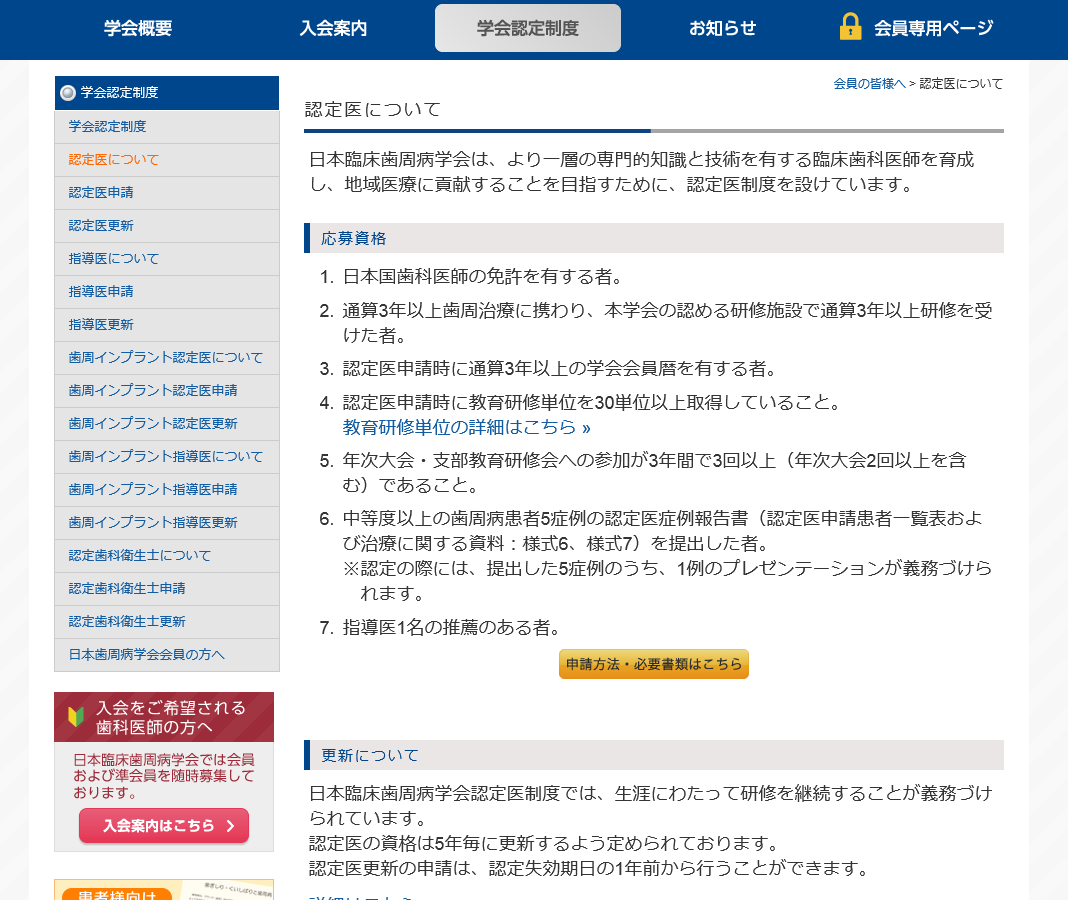Select 認定歯科衛生士について in sidebar
This screenshot has height=900, width=1068.
point(140,555)
